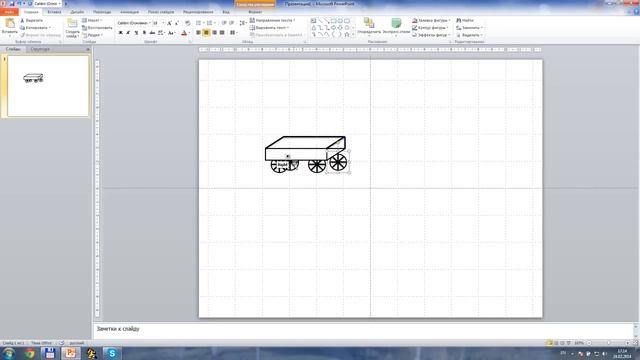
Task: Toggle italic formatting
Action: point(128,33)
